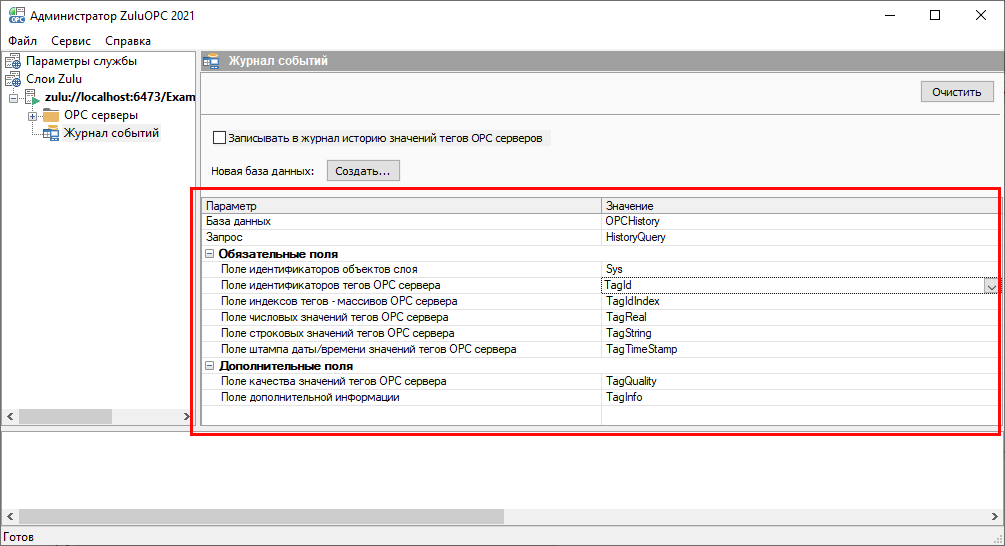Click the Создать... database button
Viewport: 1005px width, 546px height.
point(363,171)
